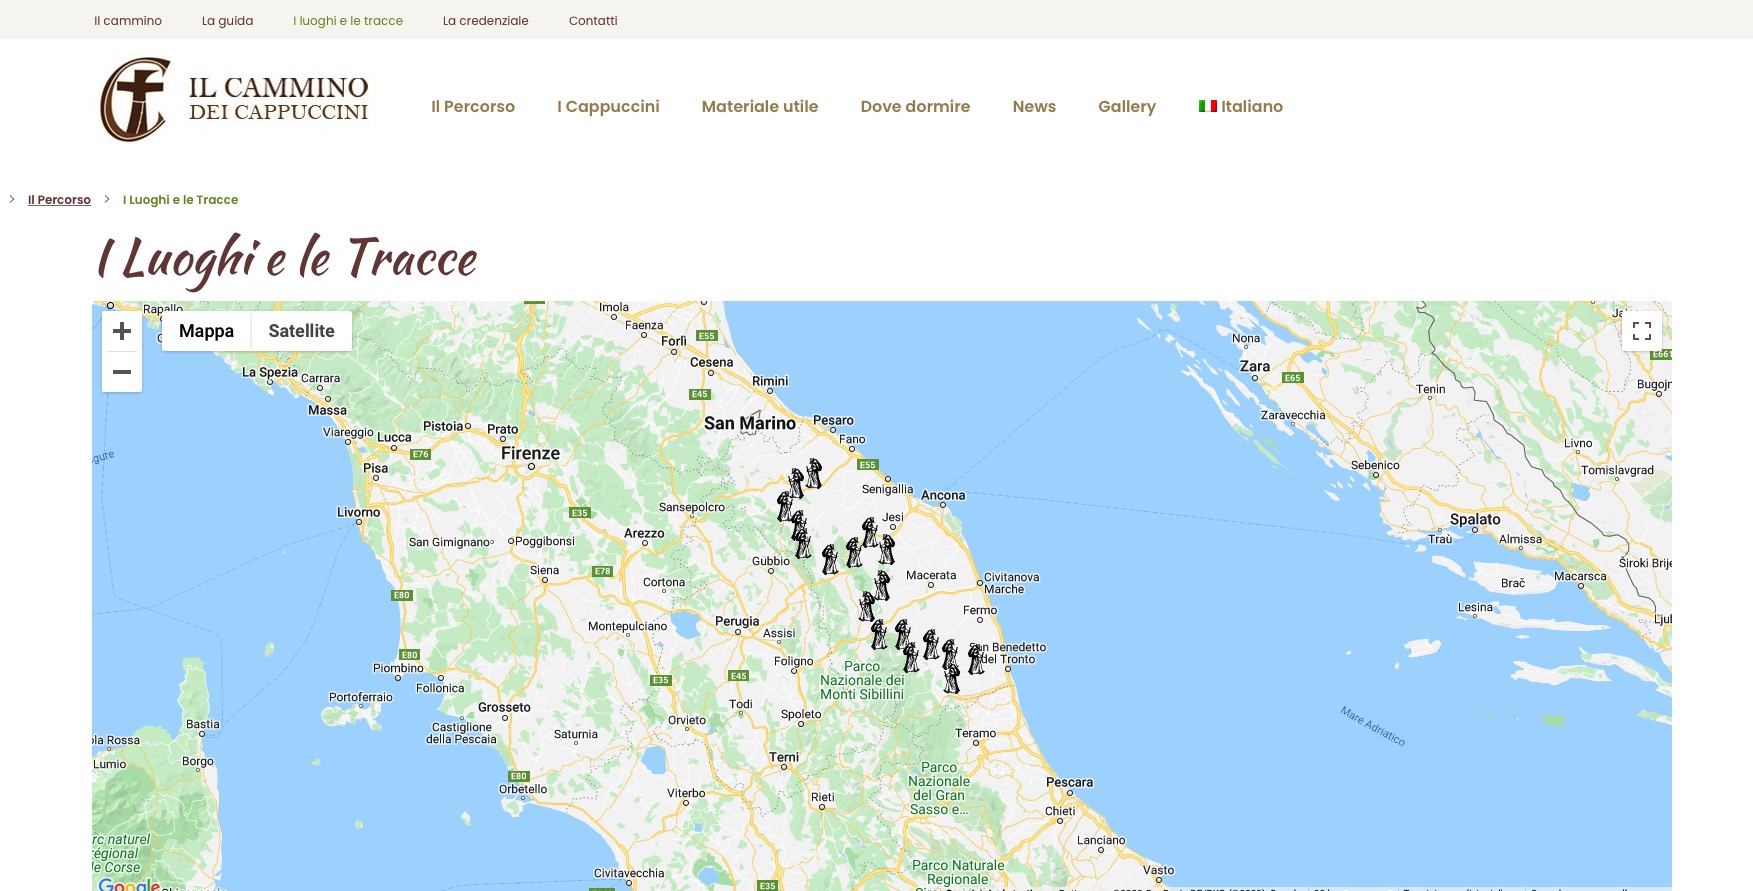Go to the Gallery page
The height and width of the screenshot is (891, 1753).
(x=1126, y=106)
